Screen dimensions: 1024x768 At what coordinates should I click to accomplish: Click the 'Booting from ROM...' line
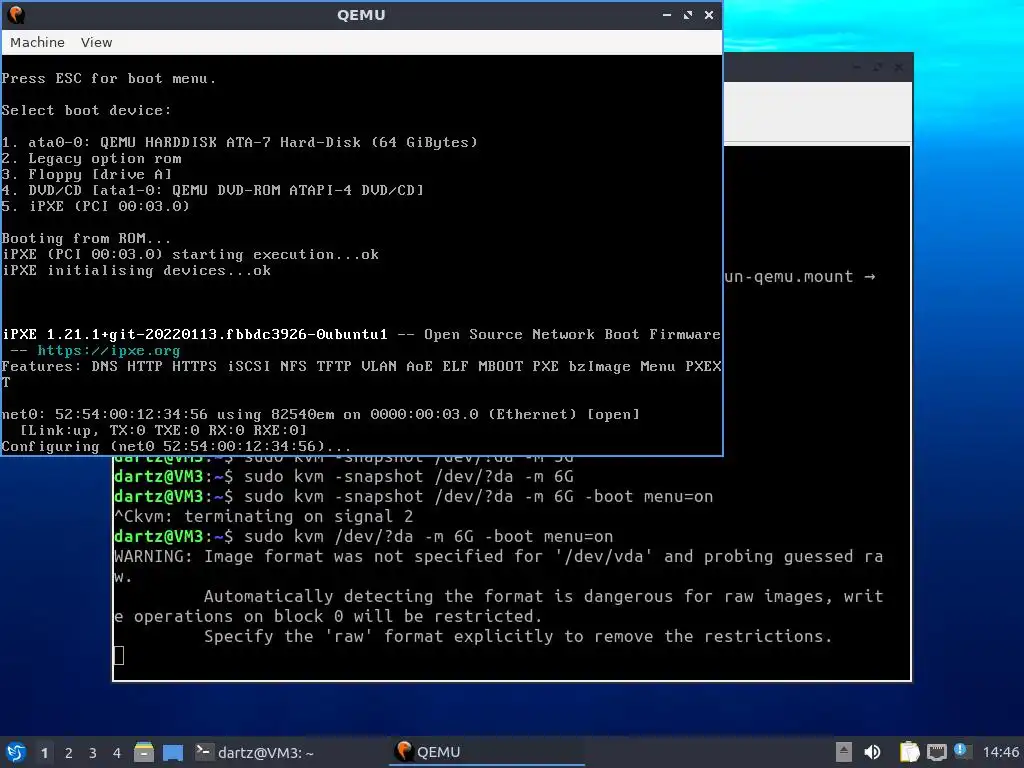click(x=86, y=238)
